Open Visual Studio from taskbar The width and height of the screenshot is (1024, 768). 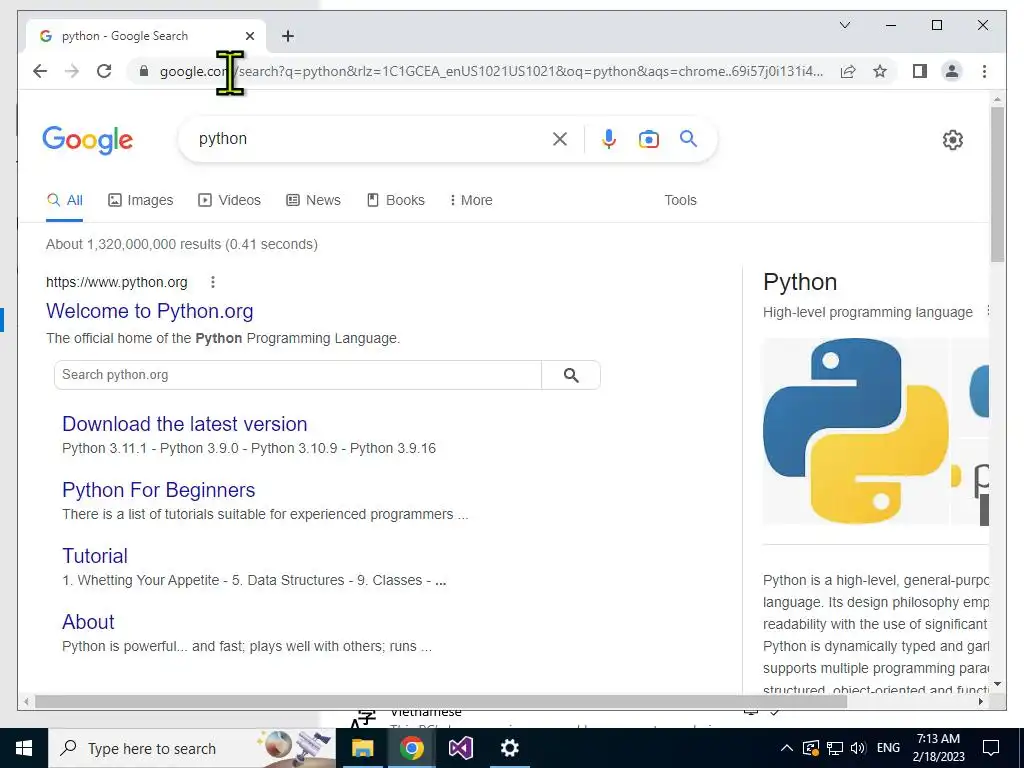coord(460,748)
